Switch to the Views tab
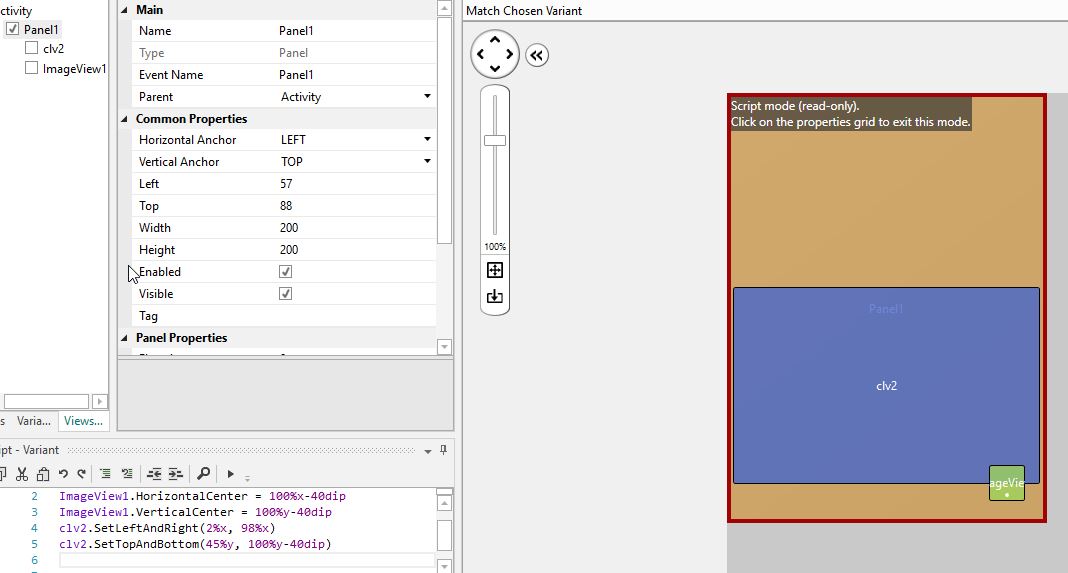 coord(83,421)
